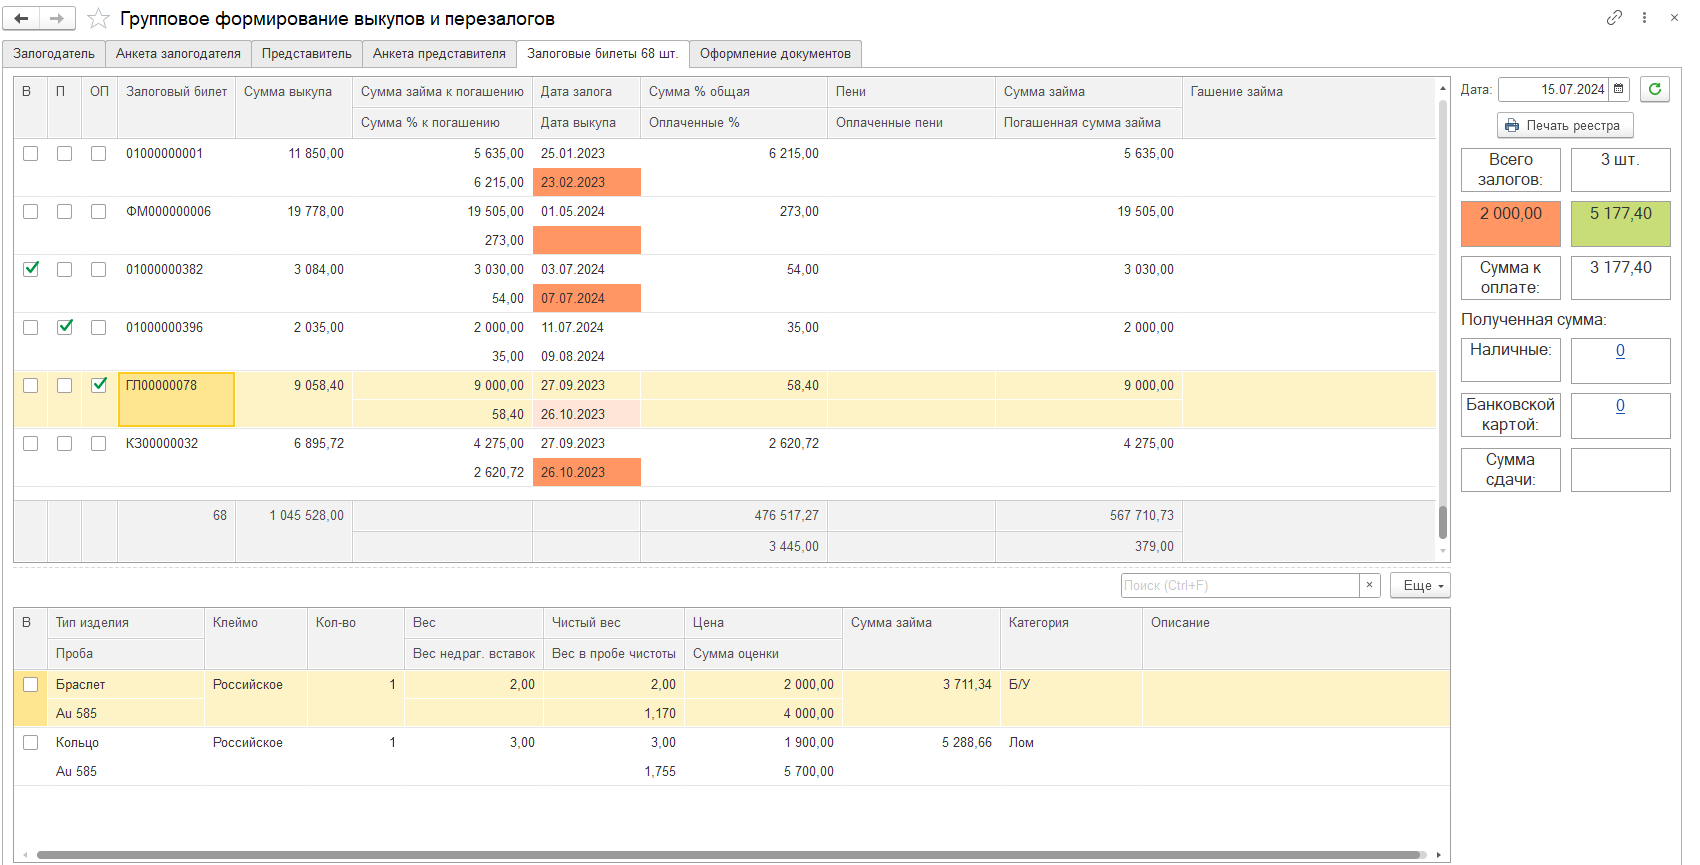This screenshot has width=1700, height=865.
Task: Tick ОП checkbox for ticket ФМ000000006
Action: [x=98, y=211]
